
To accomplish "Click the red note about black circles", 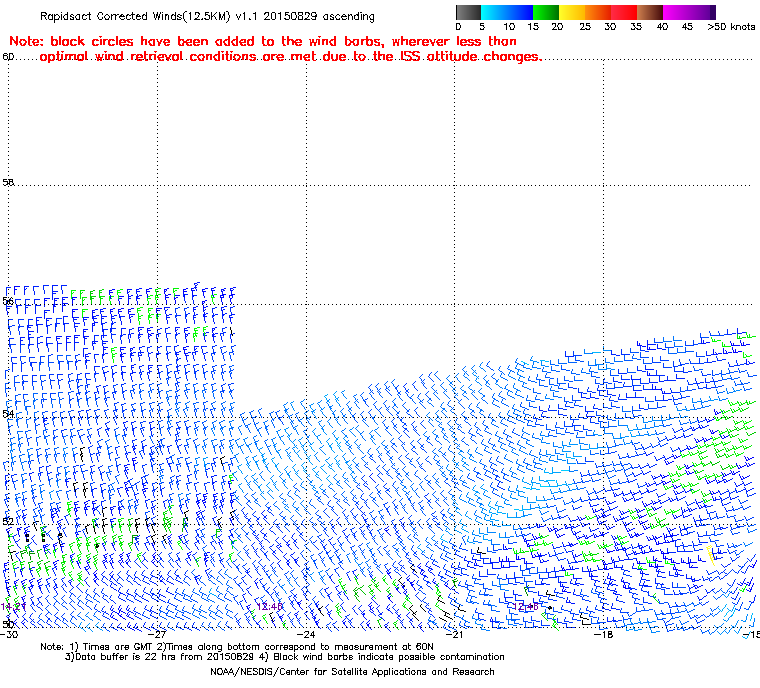I will [276, 49].
